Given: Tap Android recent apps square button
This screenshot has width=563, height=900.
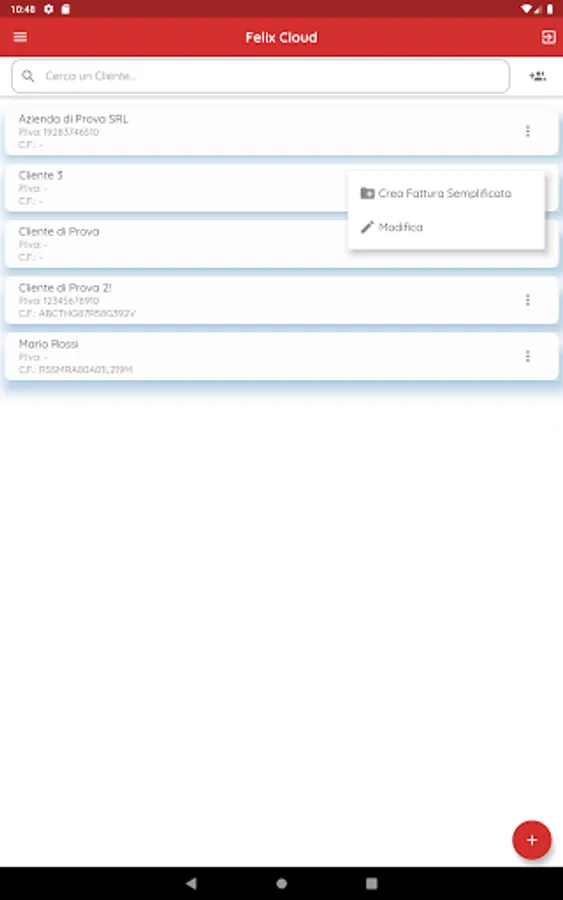Looking at the screenshot, I should coord(371,883).
